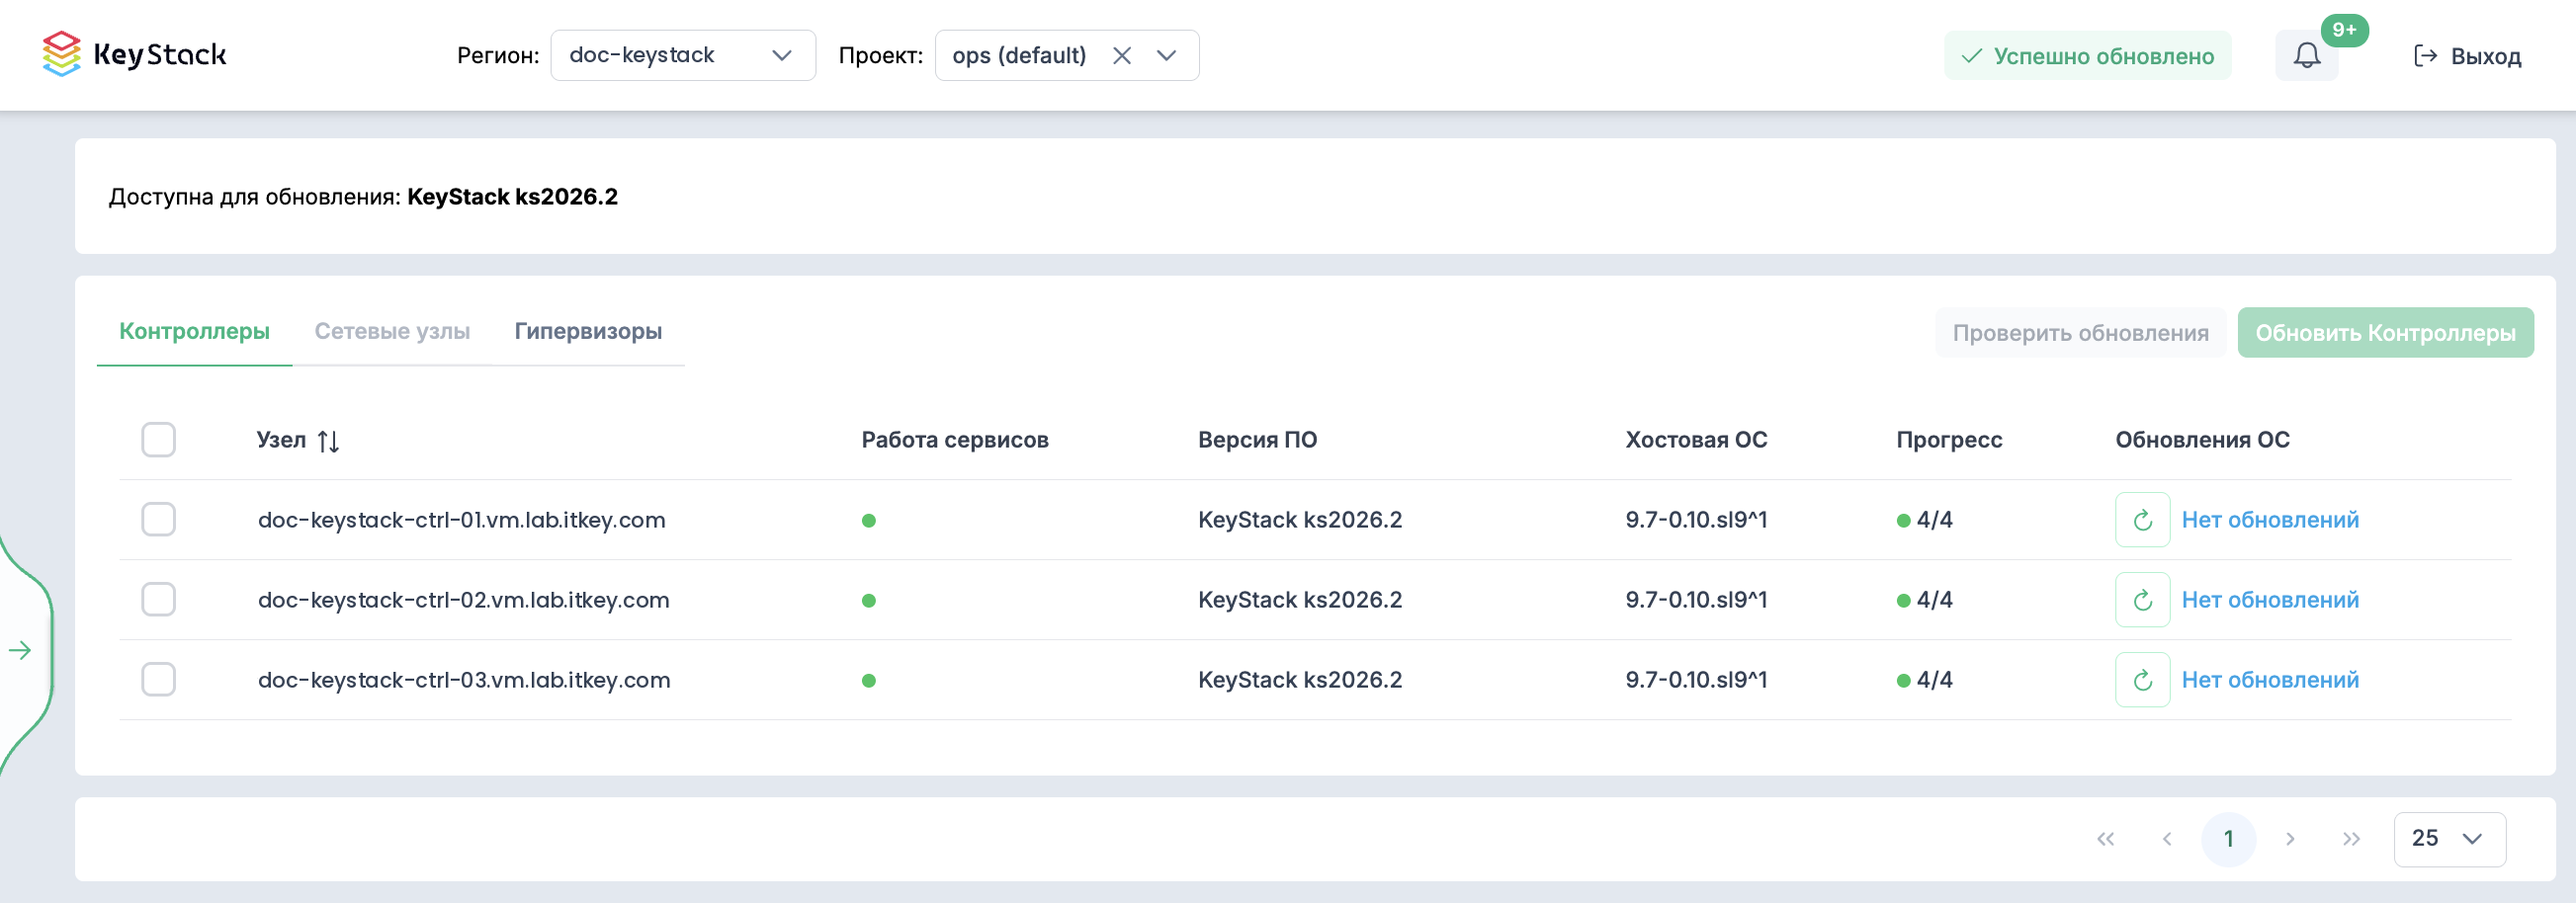Click the logout door icon
Screen dimensions: 2576x903
[x=2425, y=55]
